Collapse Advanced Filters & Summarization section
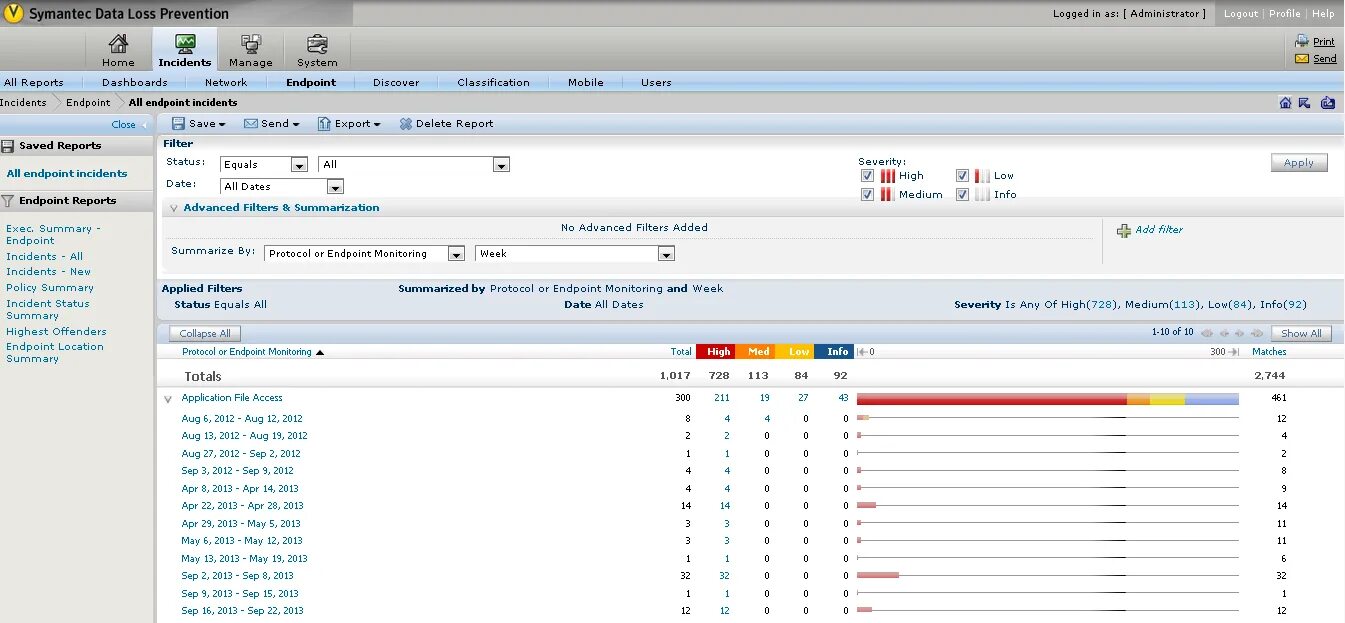This screenshot has width=1345, height=623. [174, 208]
